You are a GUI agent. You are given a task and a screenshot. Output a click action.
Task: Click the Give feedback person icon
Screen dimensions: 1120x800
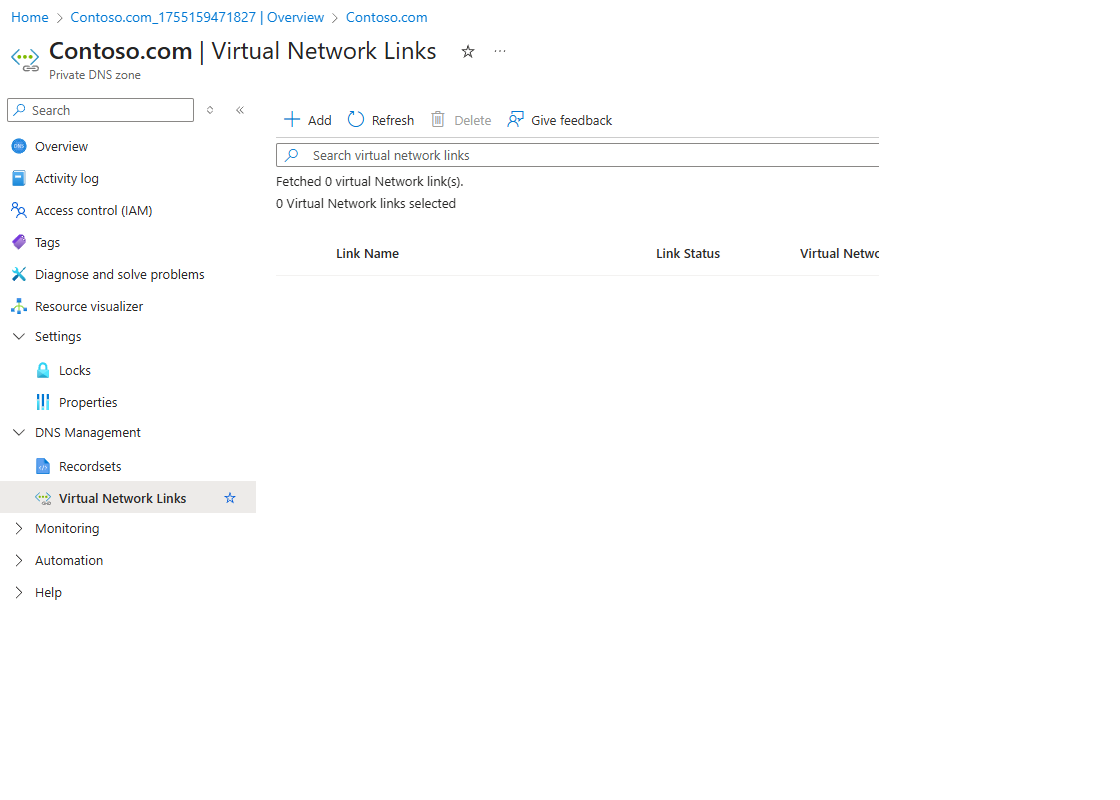[515, 119]
